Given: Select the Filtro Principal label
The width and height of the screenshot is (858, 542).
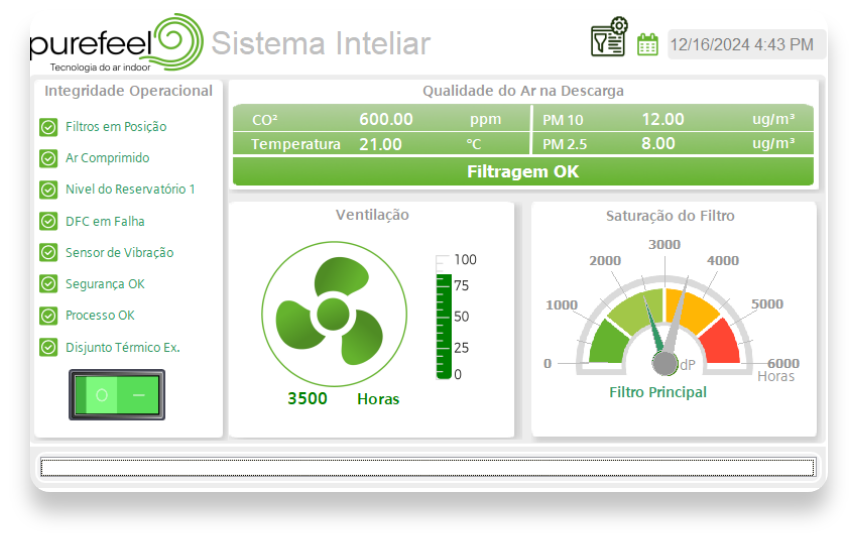Looking at the screenshot, I should coord(657,392).
